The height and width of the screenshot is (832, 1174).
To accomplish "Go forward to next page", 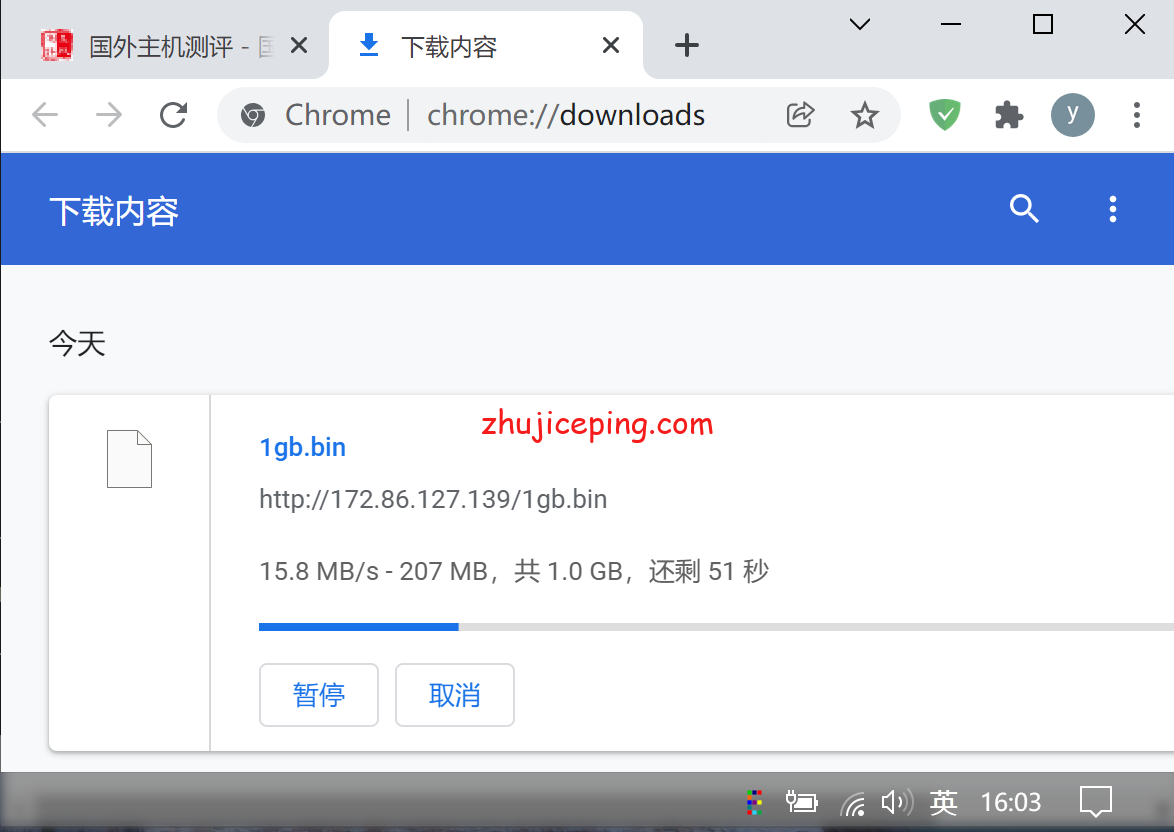I will click(x=109, y=115).
